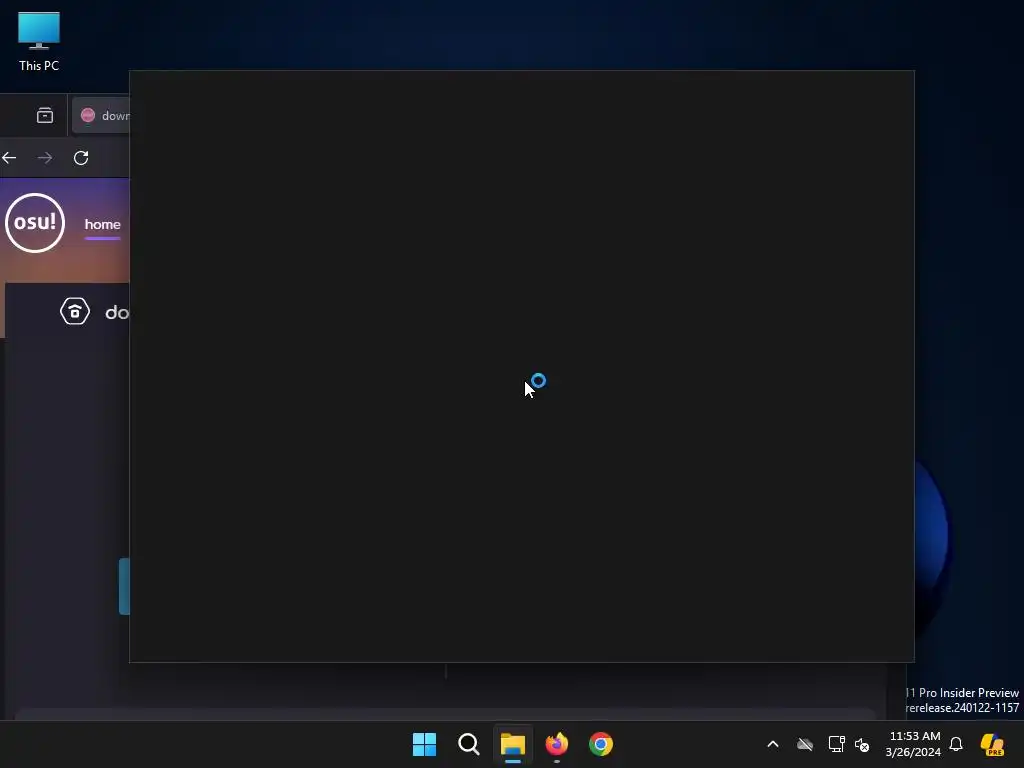1024x768 pixels.
Task: Open Copilot preview from the taskbar
Action: click(x=992, y=744)
